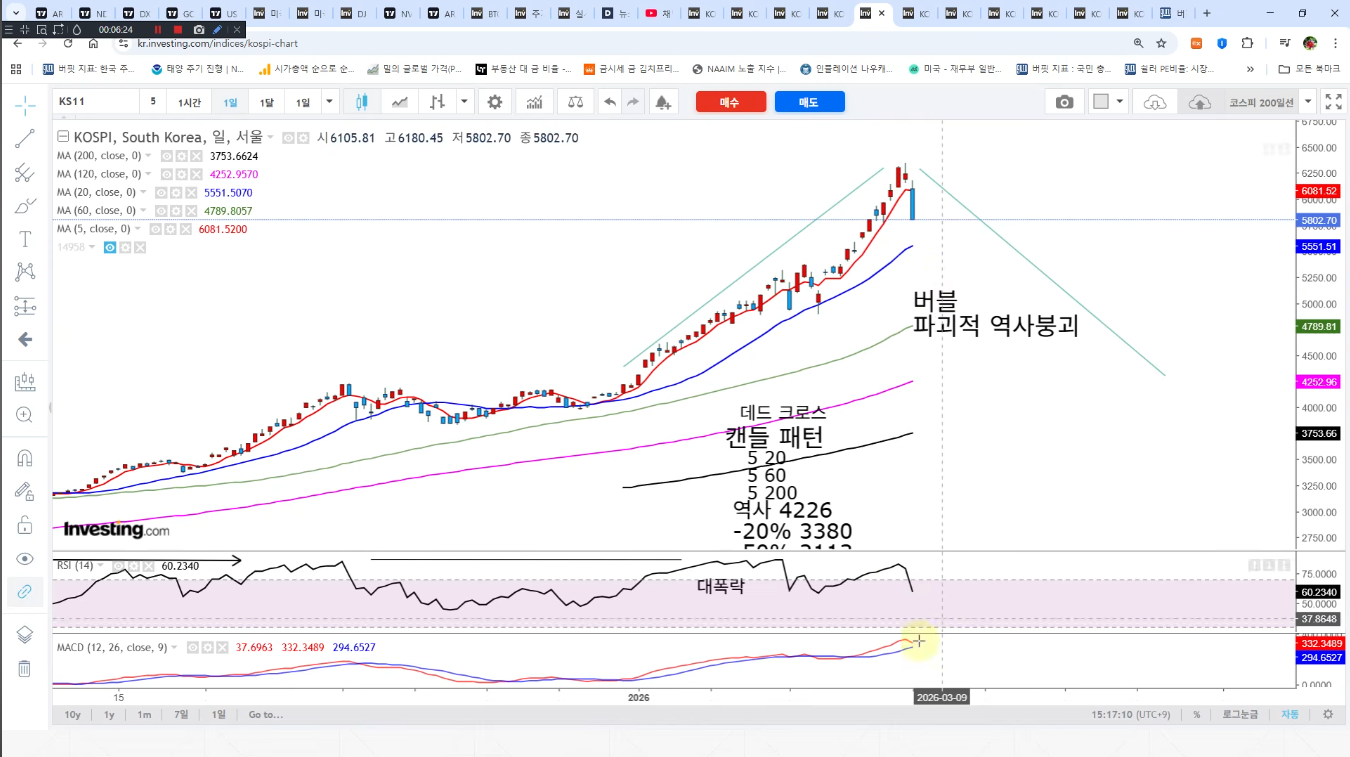Click the blue 매도 sell button

pos(809,102)
